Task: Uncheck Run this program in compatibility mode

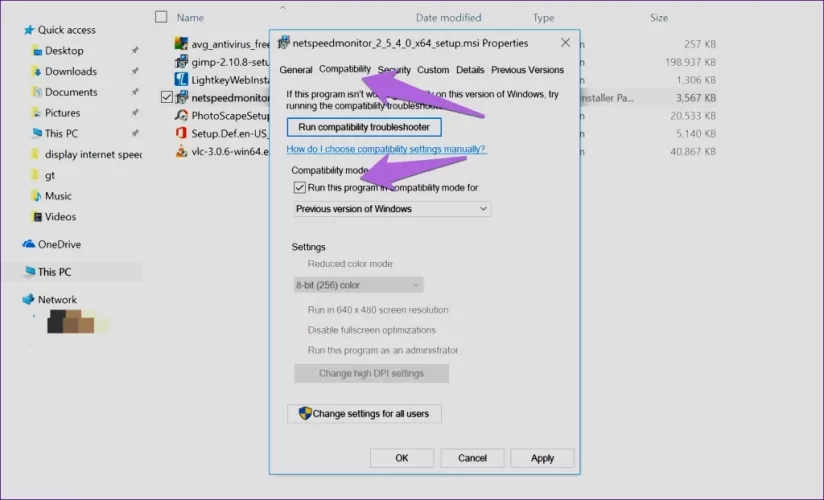Action: pyautogui.click(x=299, y=187)
